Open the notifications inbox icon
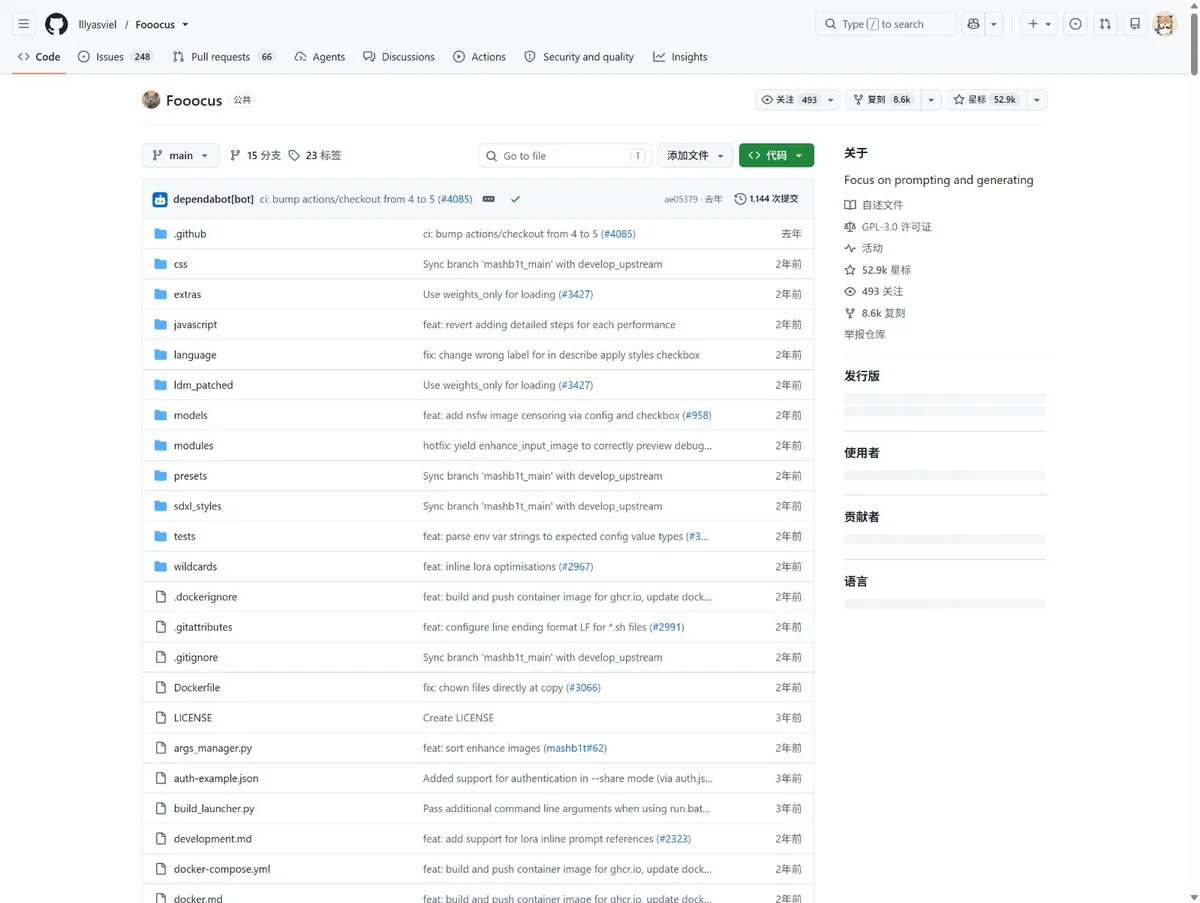The image size is (1200, 903). point(1135,24)
